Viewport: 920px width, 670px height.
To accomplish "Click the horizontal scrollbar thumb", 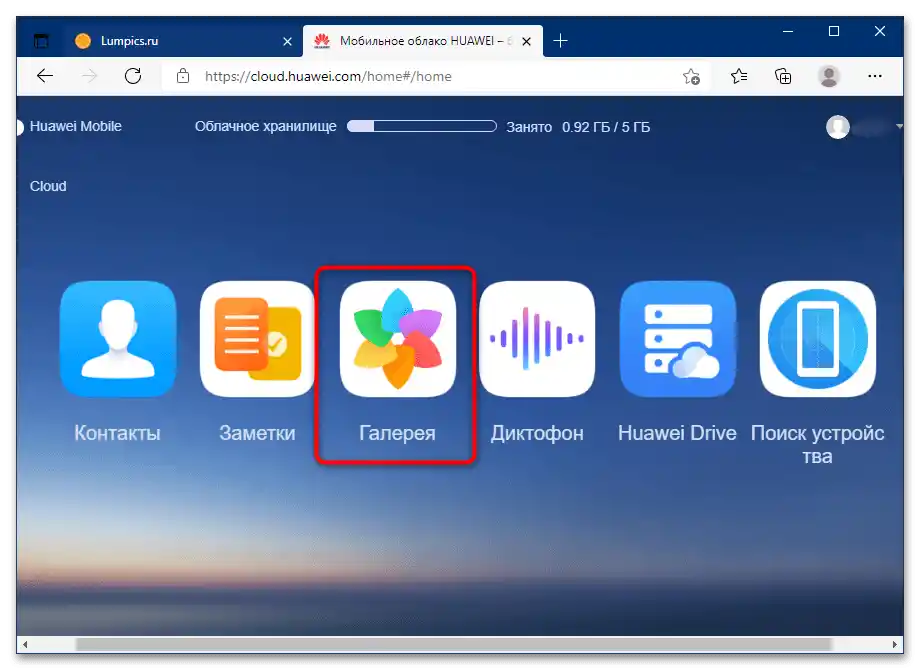I will [454, 644].
